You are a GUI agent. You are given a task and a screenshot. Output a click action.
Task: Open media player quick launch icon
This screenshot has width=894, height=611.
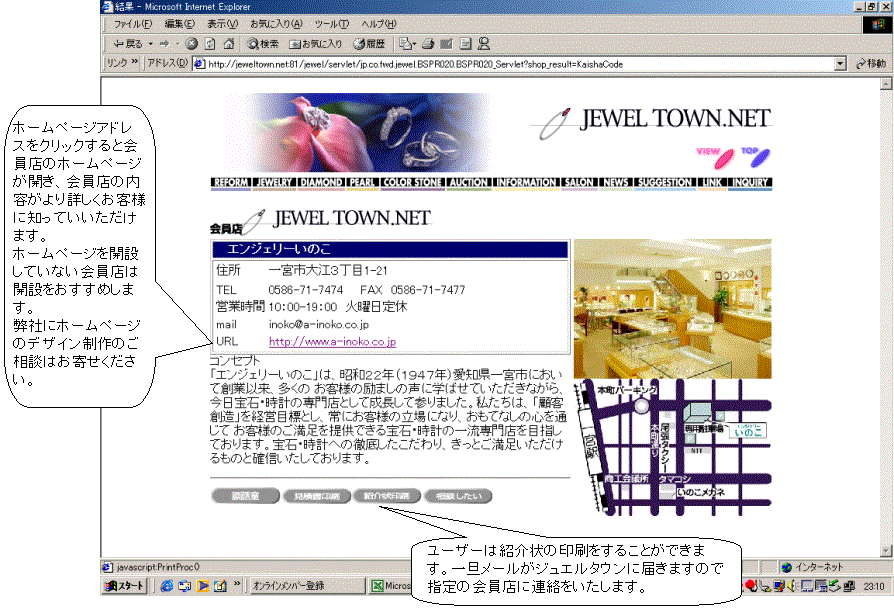[x=202, y=585]
